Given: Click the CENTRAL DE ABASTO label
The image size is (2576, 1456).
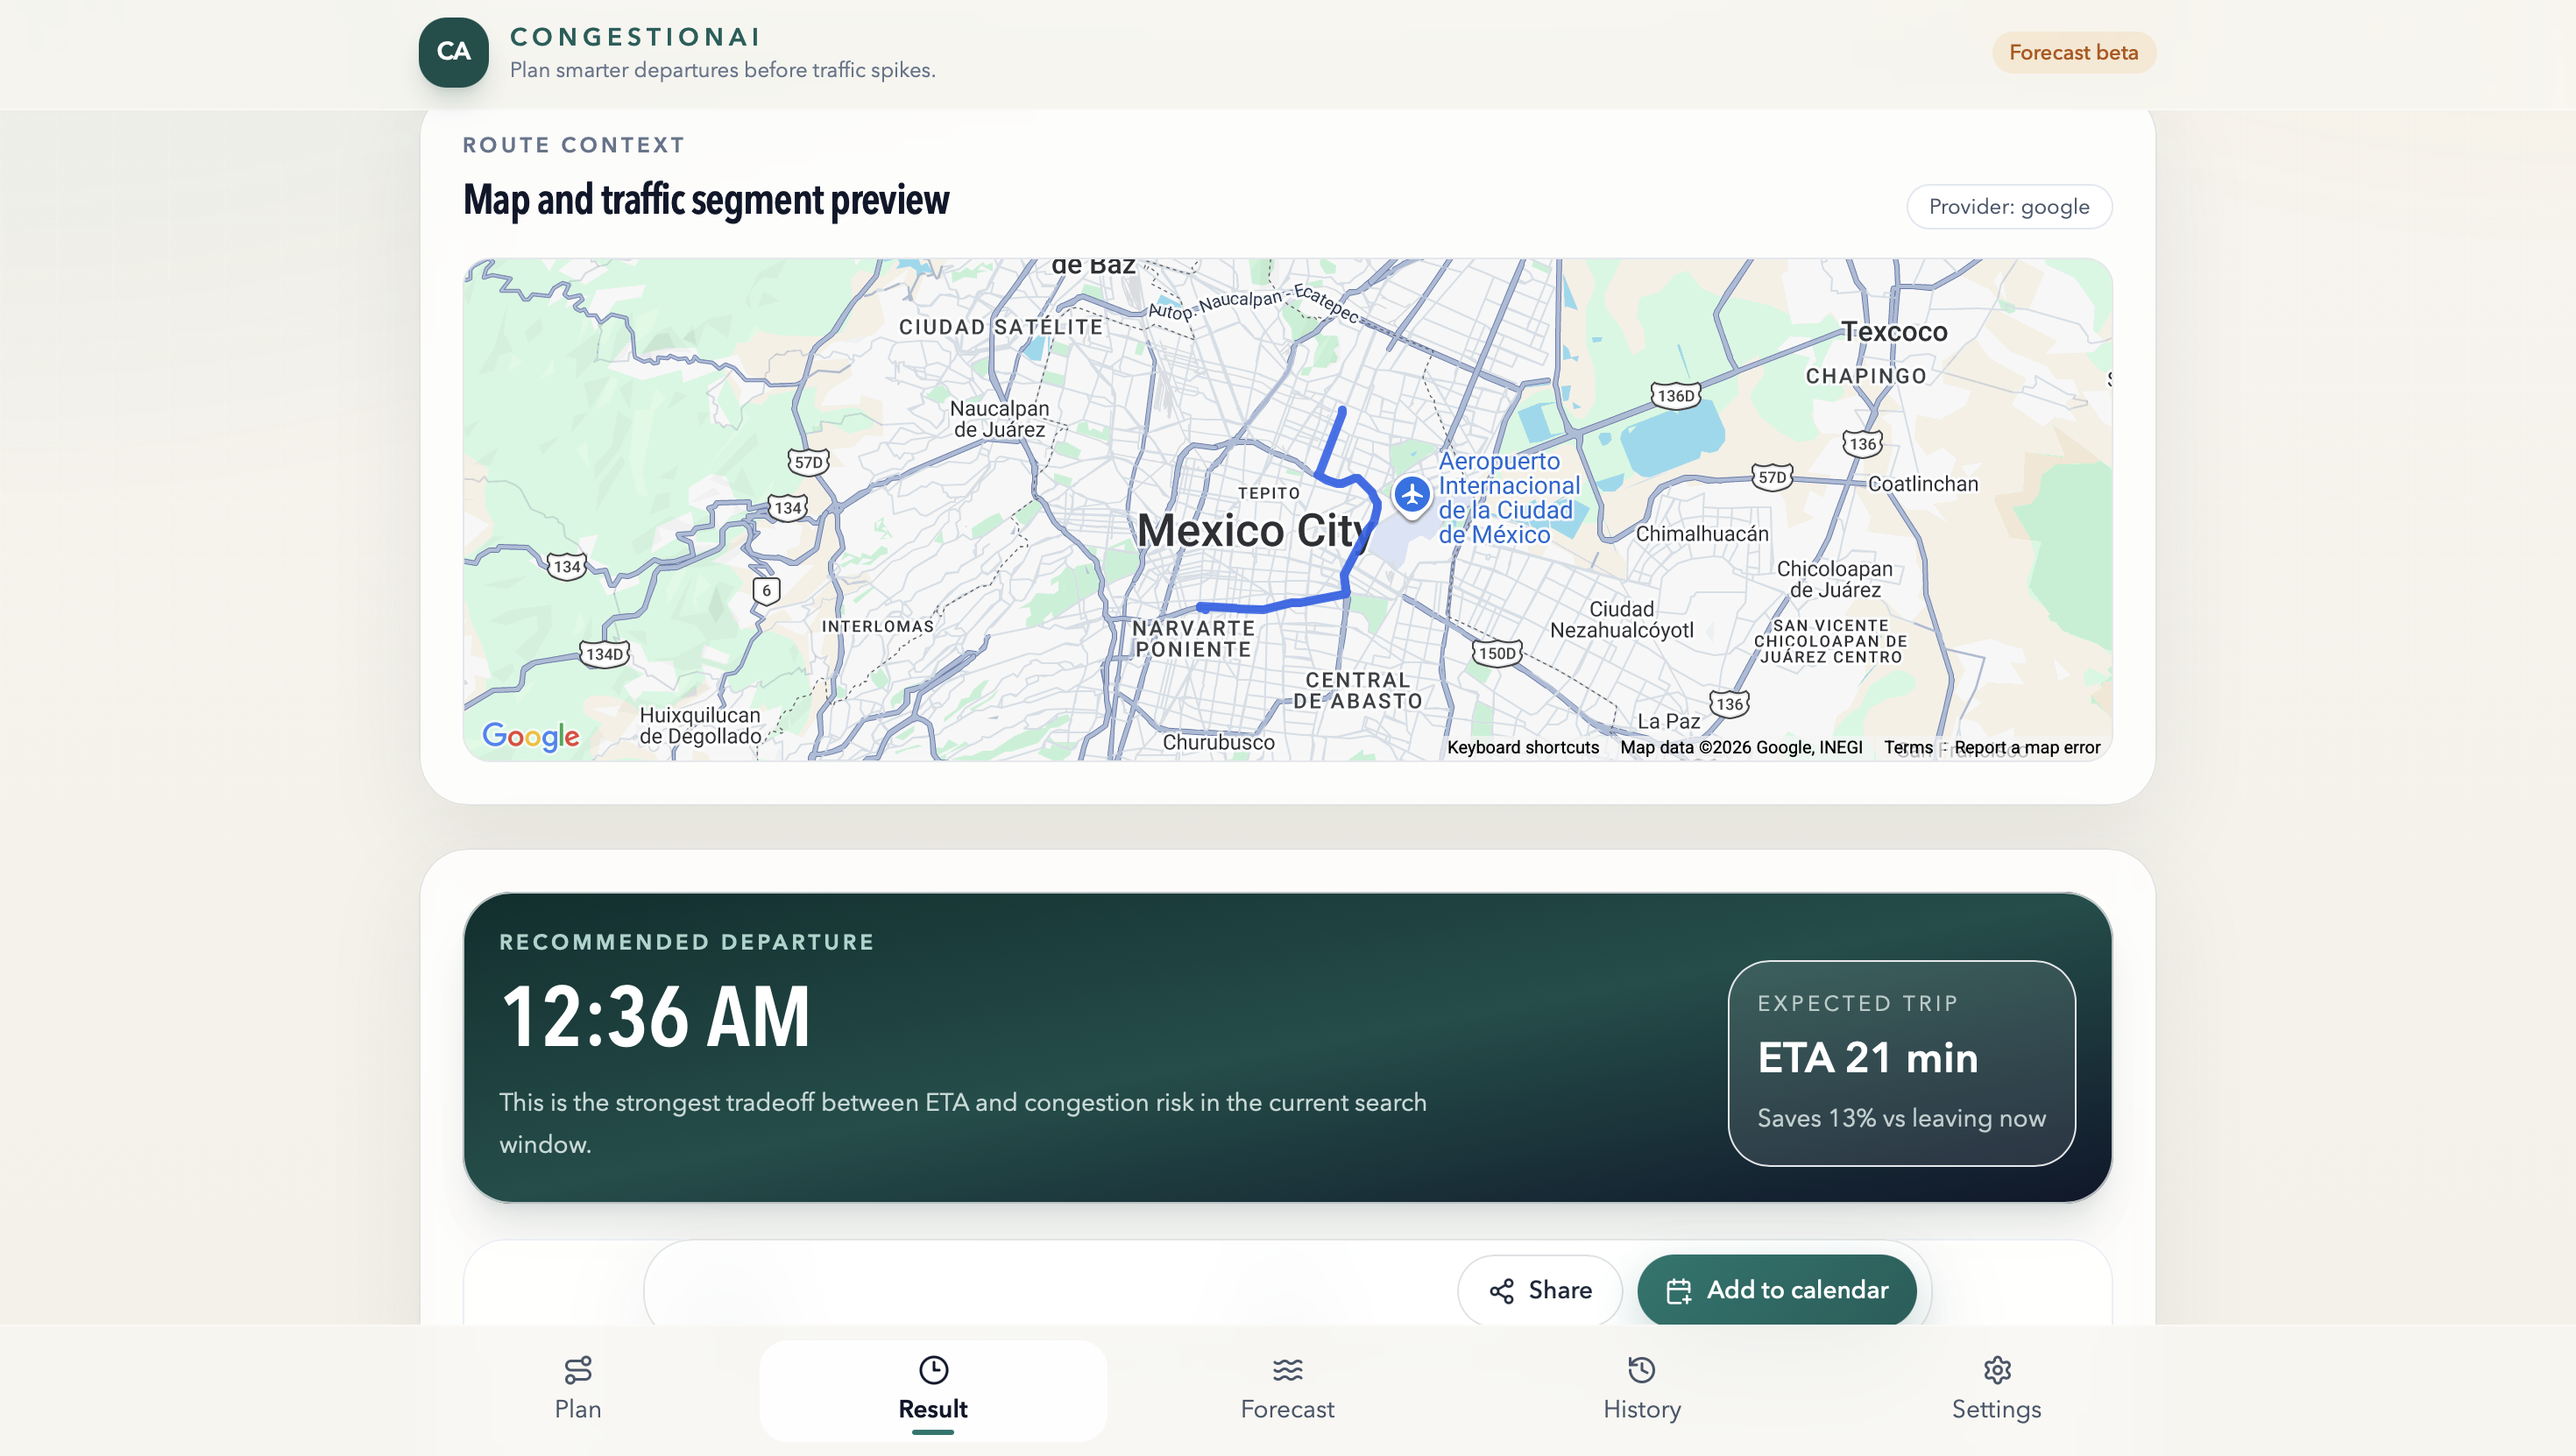Looking at the screenshot, I should [1357, 691].
